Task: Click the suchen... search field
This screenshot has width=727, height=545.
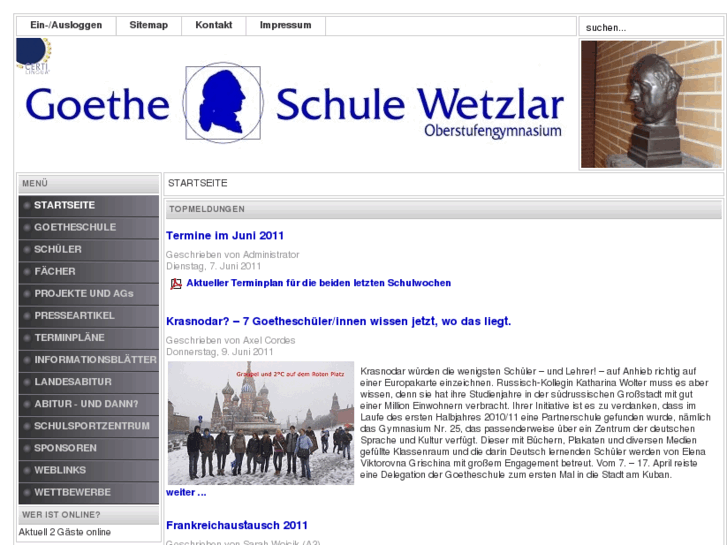Action: [x=651, y=27]
